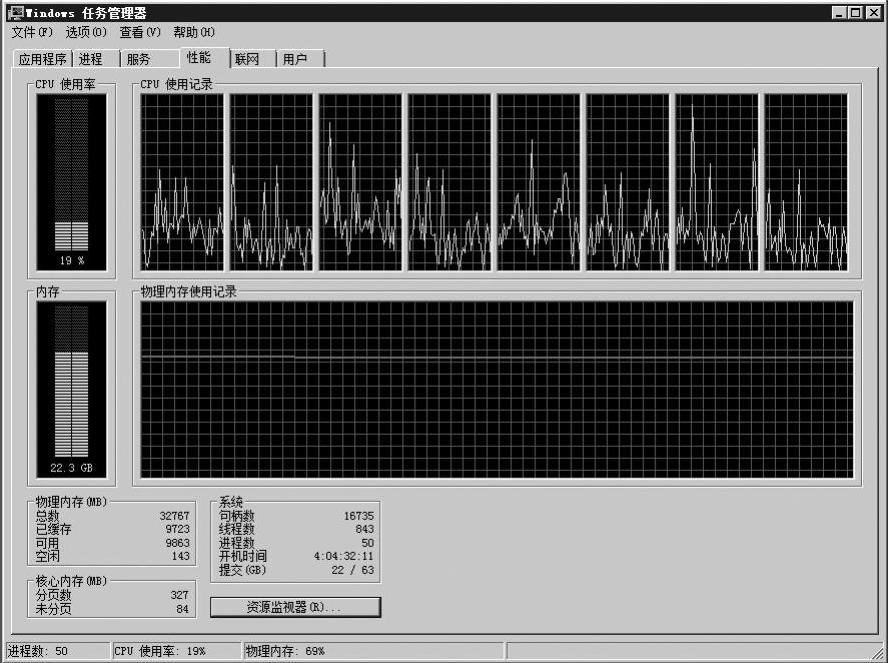Screen dimensions: 888x663
Task: Show the 联网 tab
Action: [x=247, y=59]
